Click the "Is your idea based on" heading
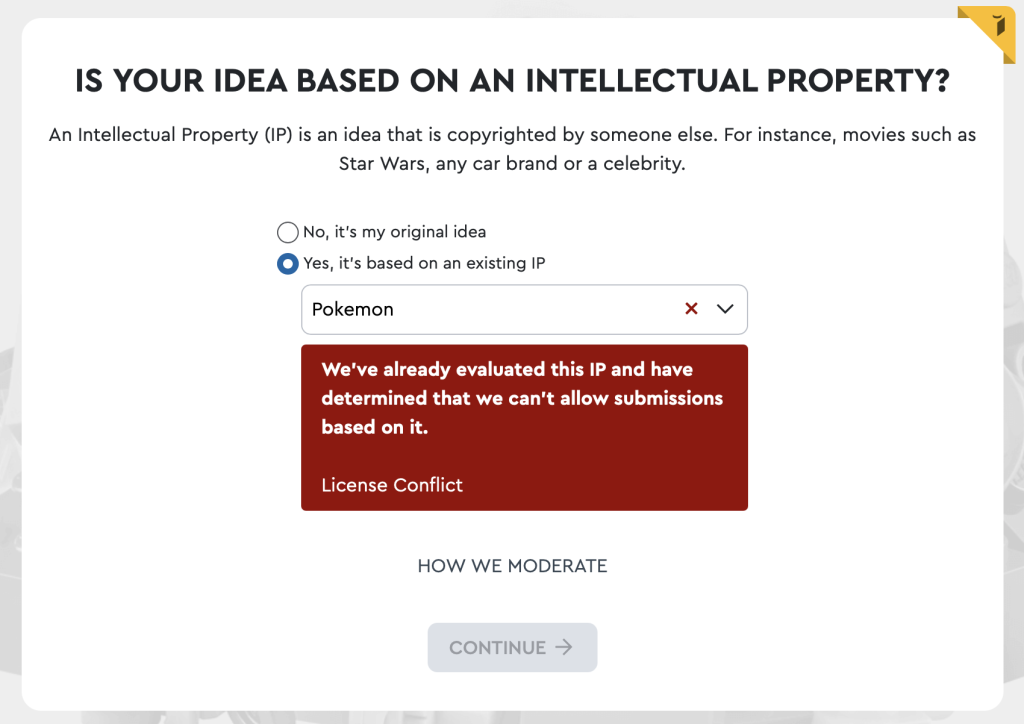The height and width of the screenshot is (724, 1024). click(x=512, y=82)
